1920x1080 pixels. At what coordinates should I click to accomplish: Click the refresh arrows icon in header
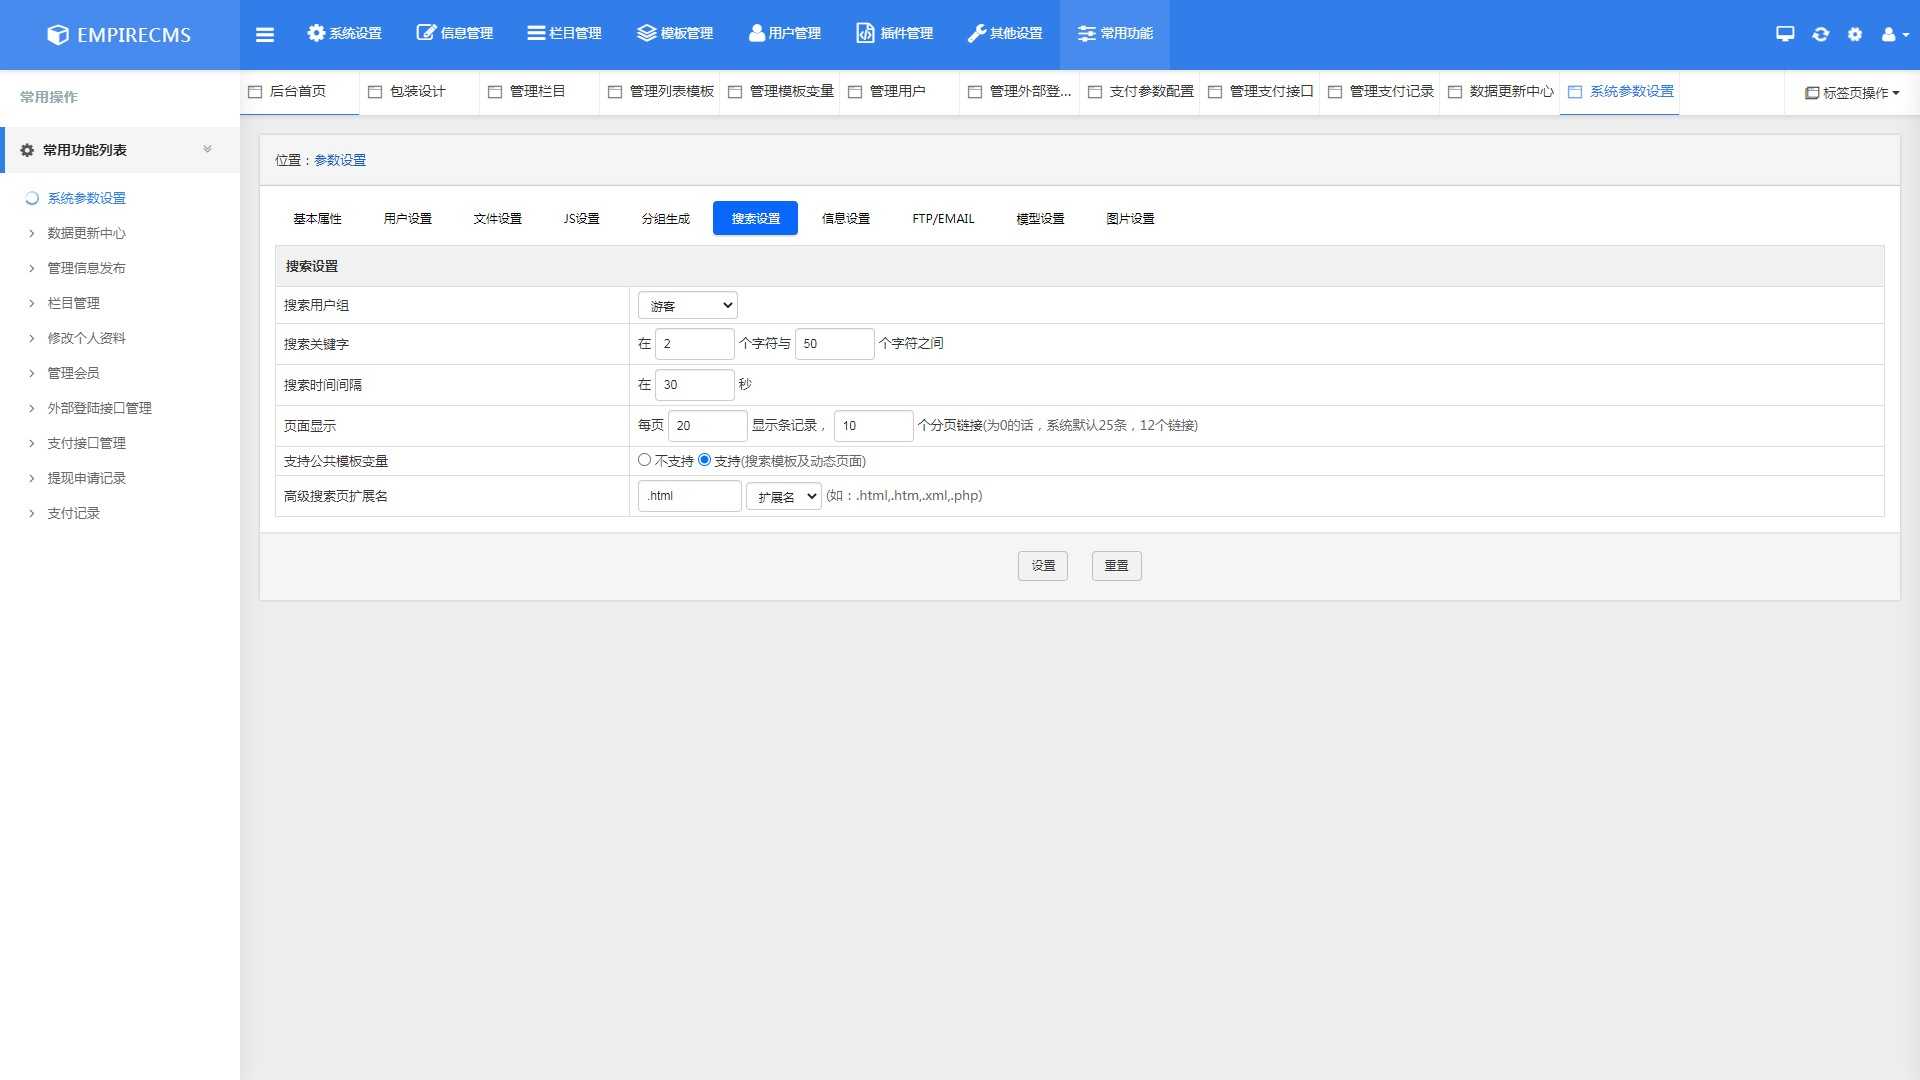tap(1820, 34)
